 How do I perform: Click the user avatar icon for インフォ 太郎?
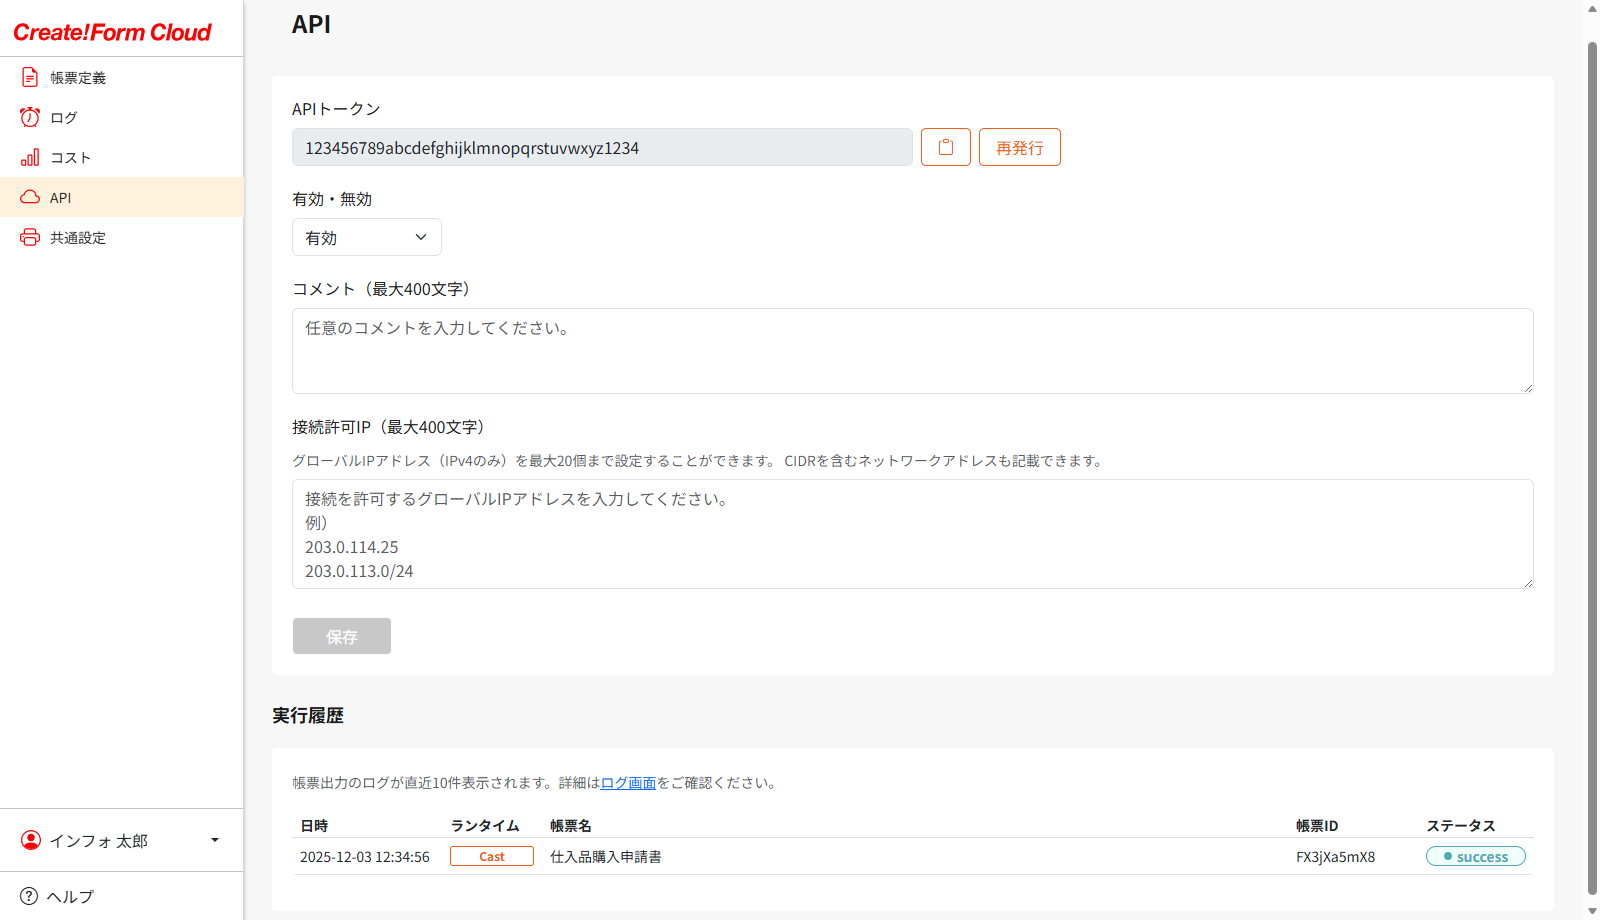(31, 840)
